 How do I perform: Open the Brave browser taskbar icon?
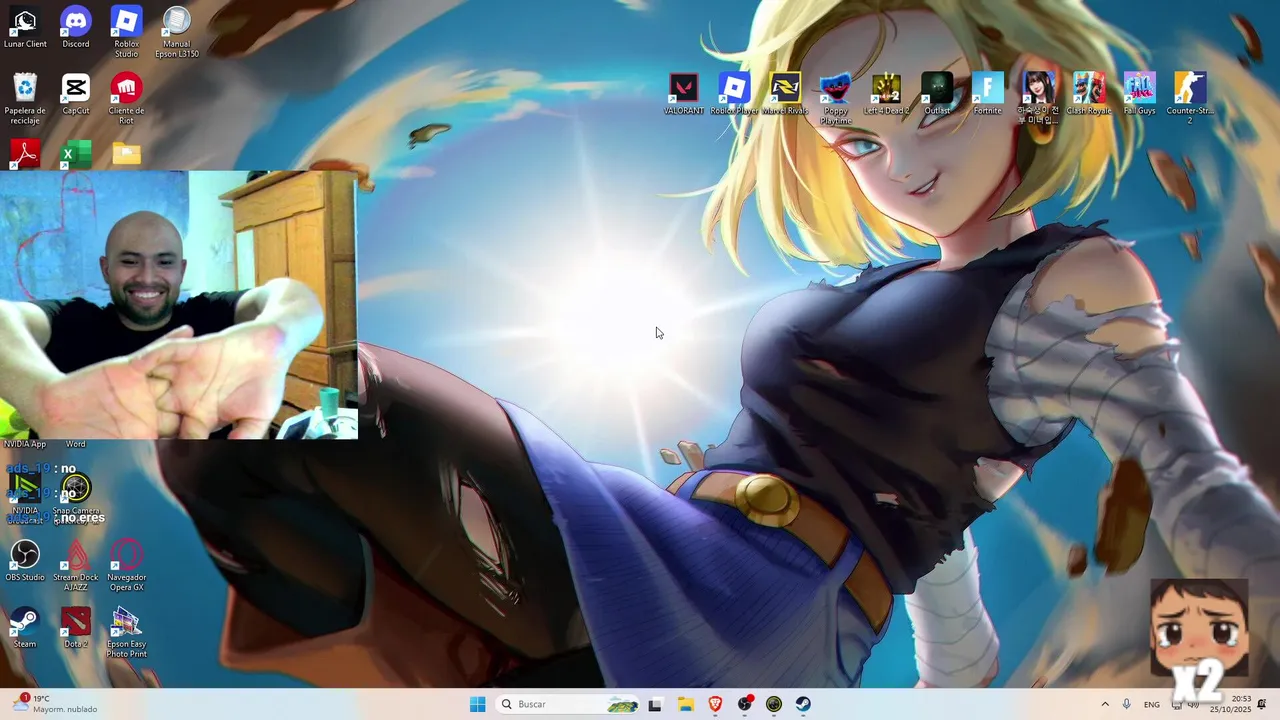click(x=715, y=704)
